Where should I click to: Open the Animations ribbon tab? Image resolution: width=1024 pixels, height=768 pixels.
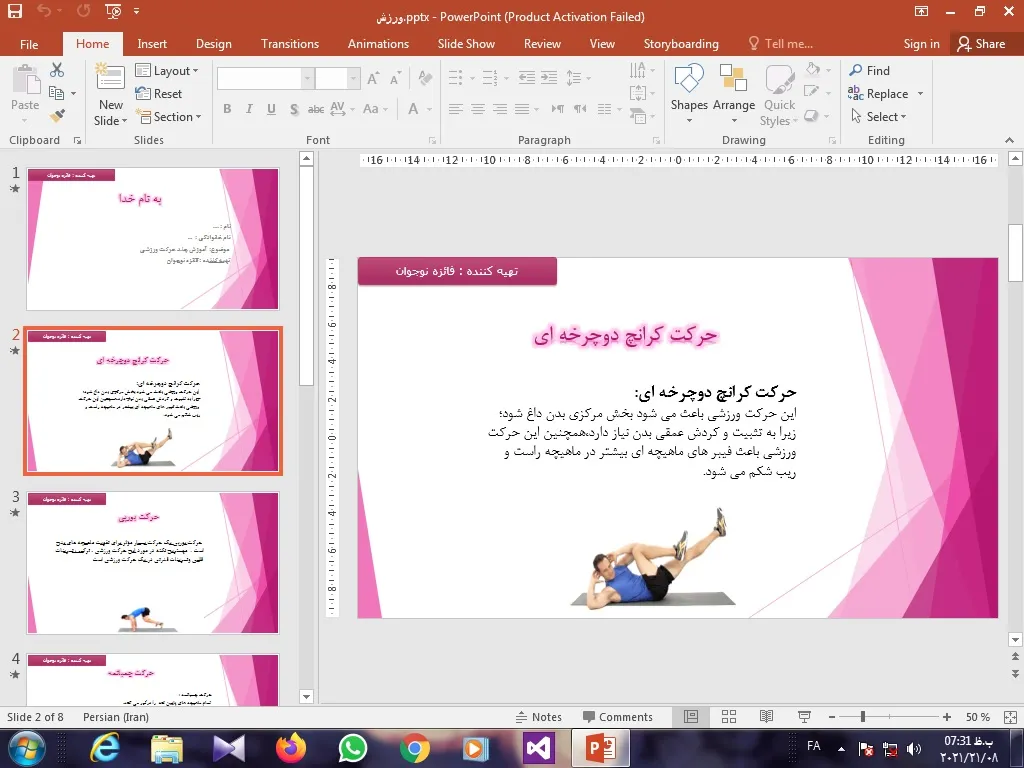point(378,44)
